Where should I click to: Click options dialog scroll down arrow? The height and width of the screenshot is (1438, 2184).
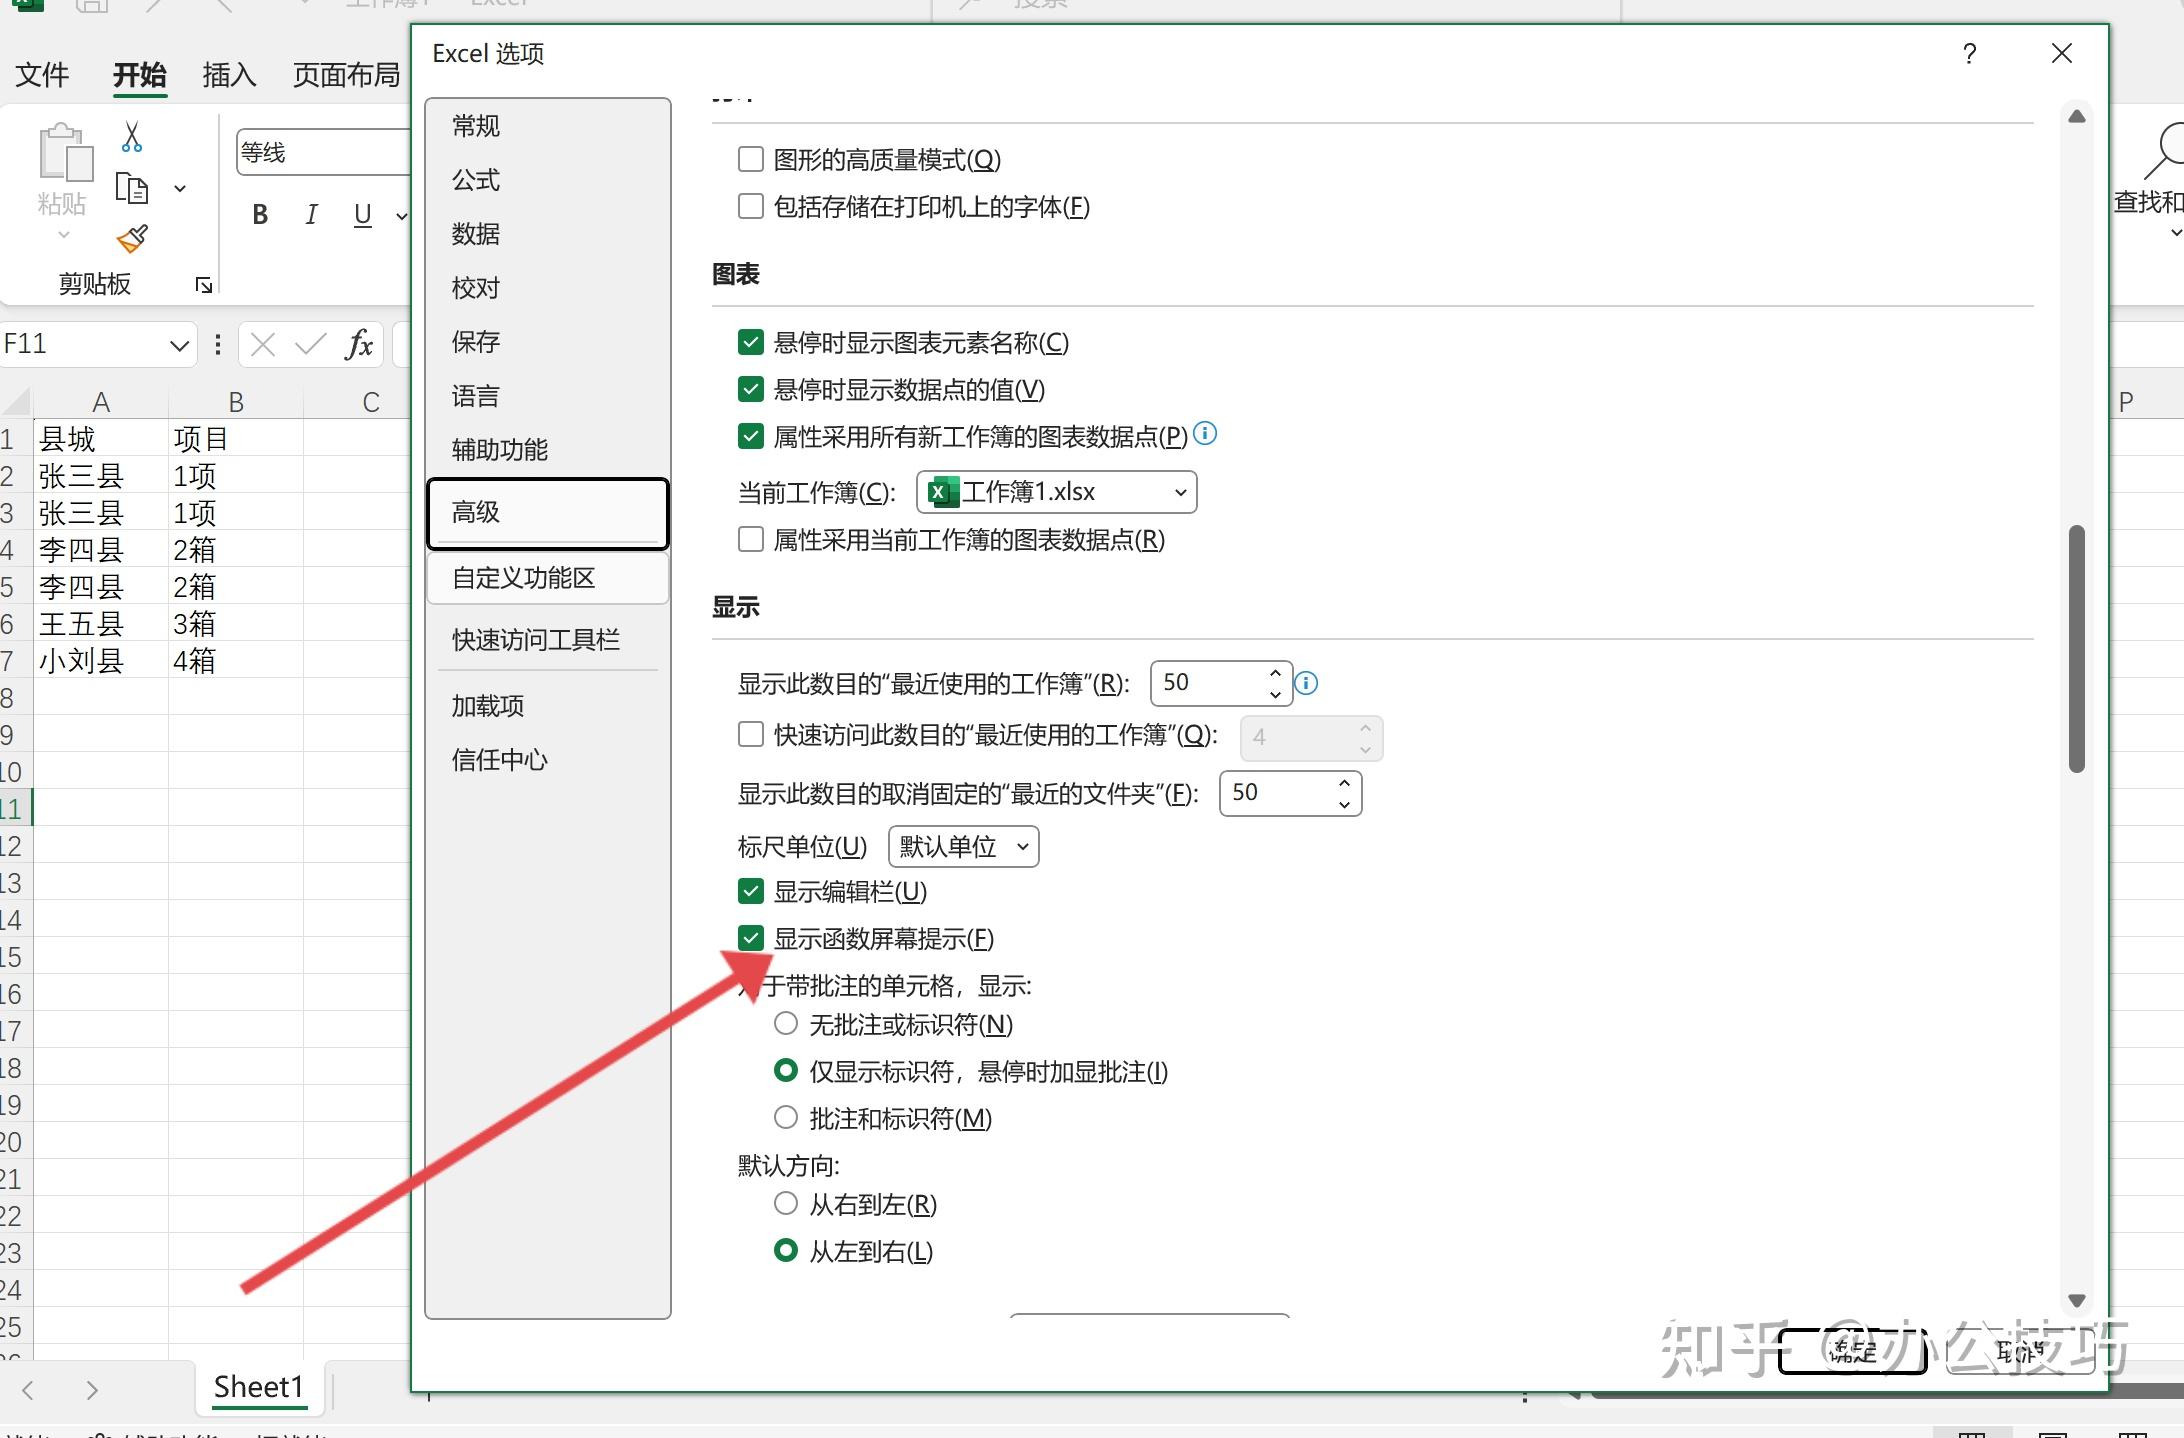tap(2077, 1300)
